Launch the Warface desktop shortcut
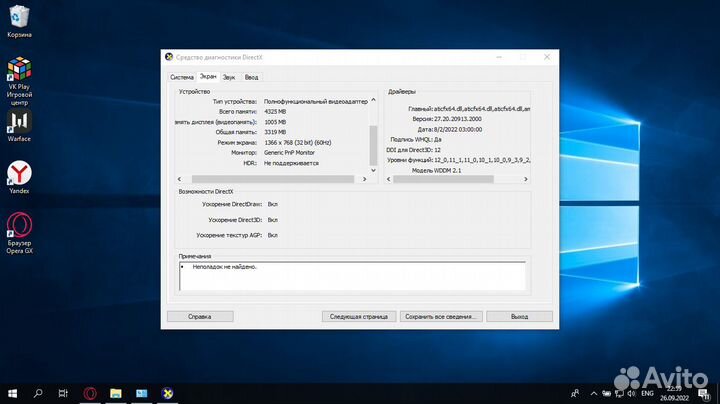 (19, 126)
